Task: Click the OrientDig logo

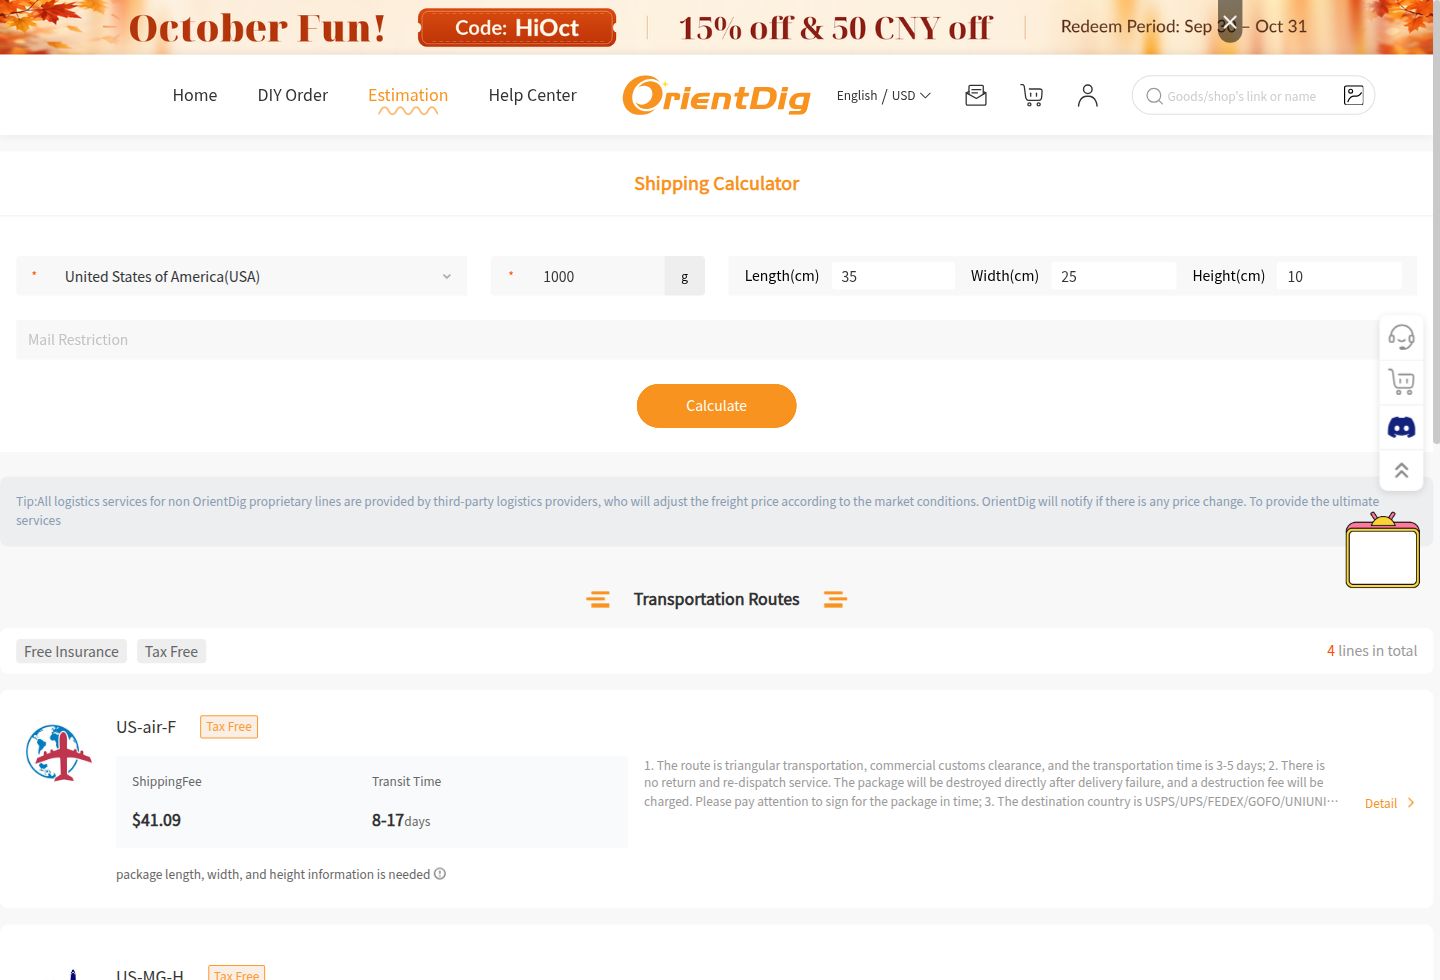Action: pyautogui.click(x=716, y=95)
